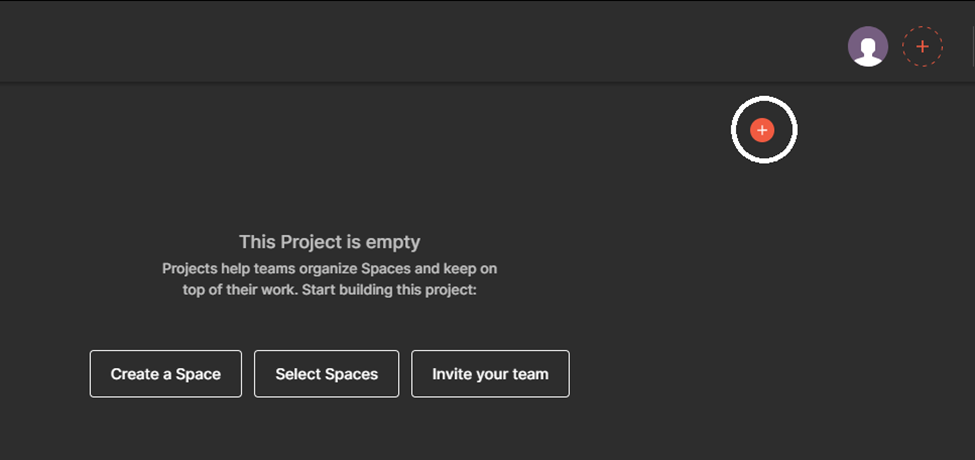Image resolution: width=975 pixels, height=460 pixels.
Task: Click the dashed-circle plus icon
Action: click(x=922, y=47)
